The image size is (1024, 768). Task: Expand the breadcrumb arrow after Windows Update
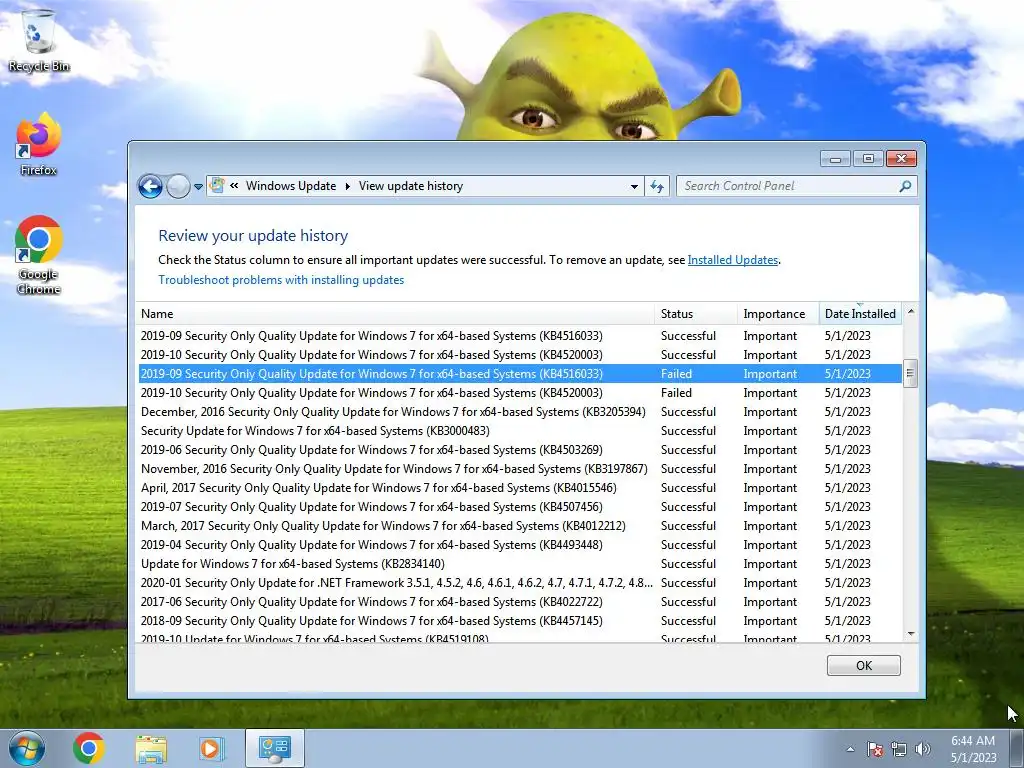tap(347, 186)
